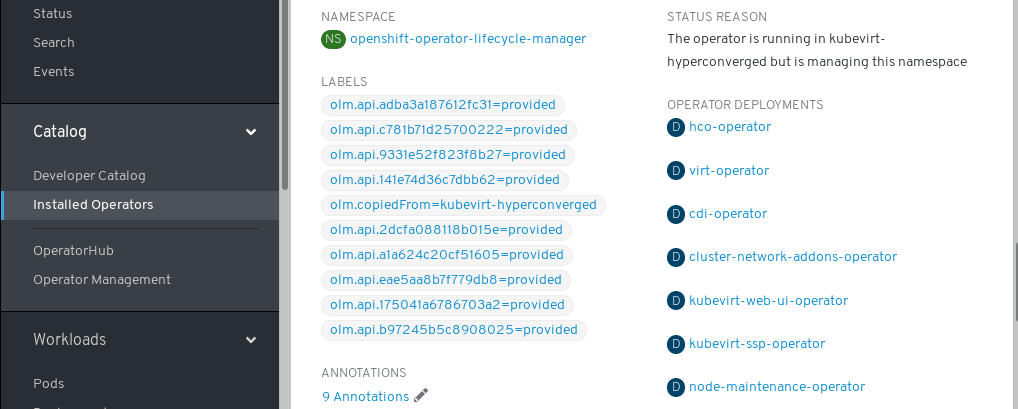Navigate to Events in sidebar
This screenshot has height=409, width=1018.
coord(54,72)
